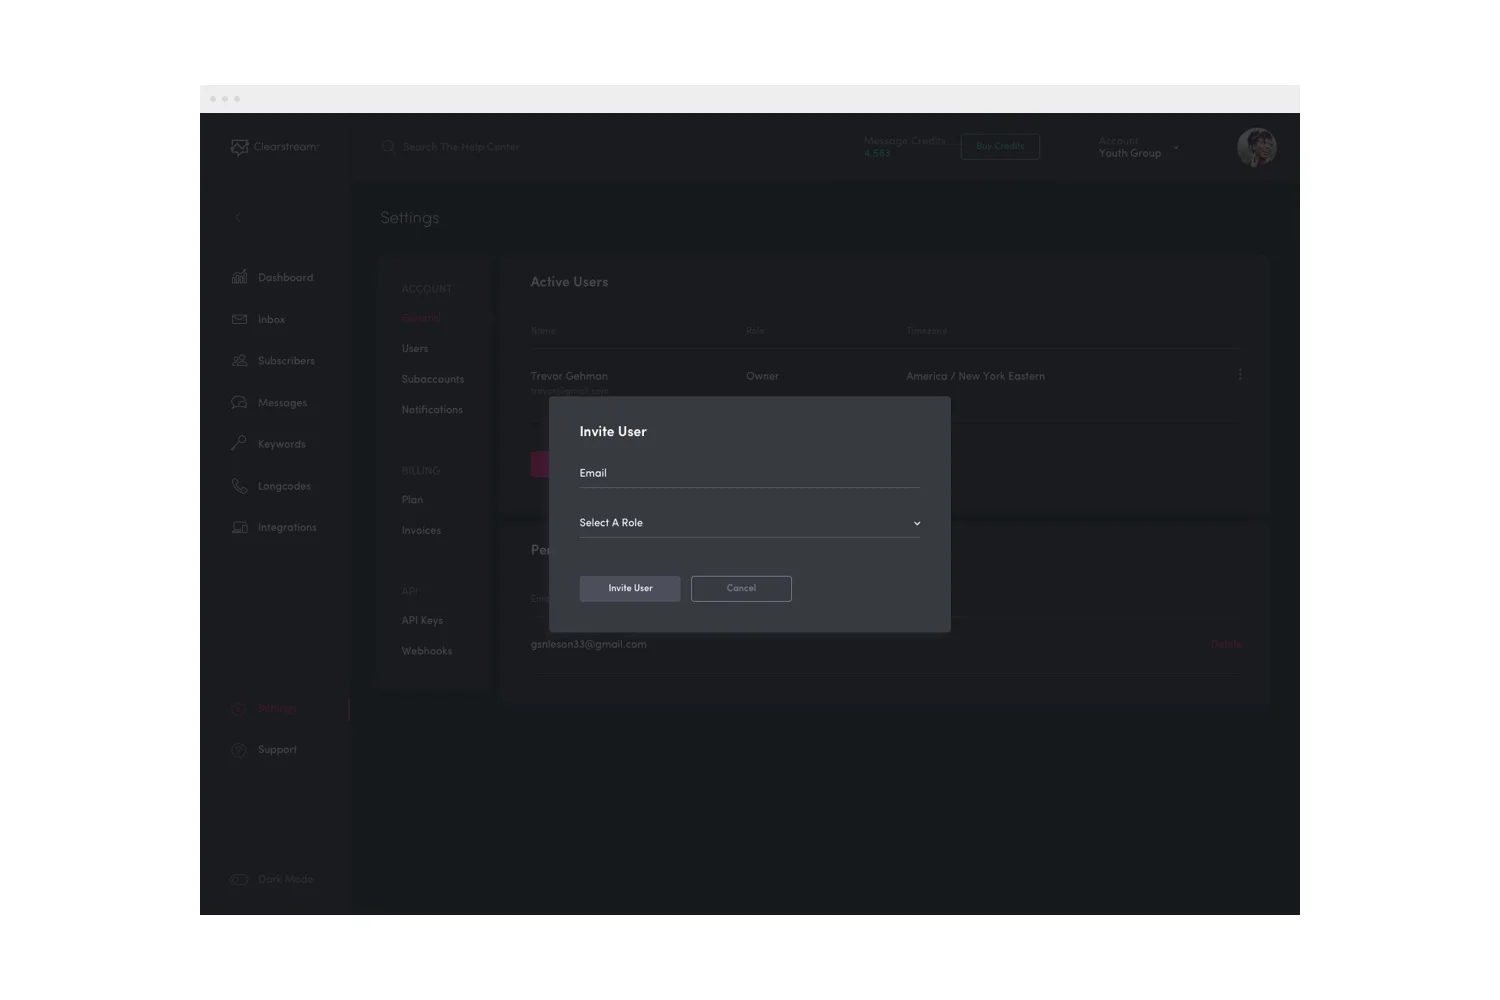Open API Keys settings section

(422, 621)
